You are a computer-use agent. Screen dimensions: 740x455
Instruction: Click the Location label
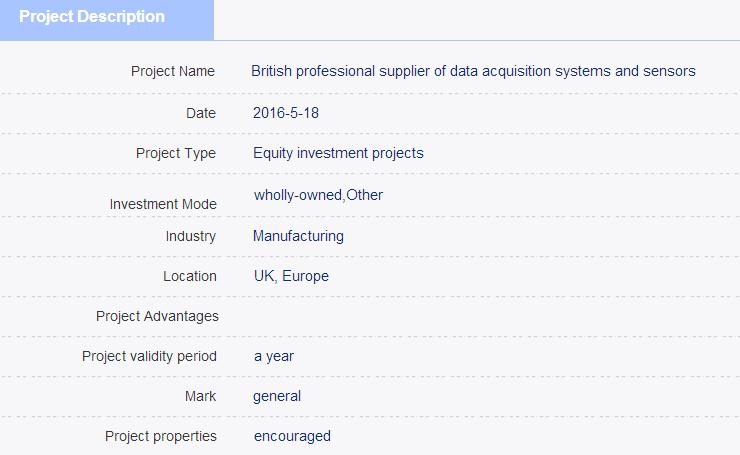[190, 276]
